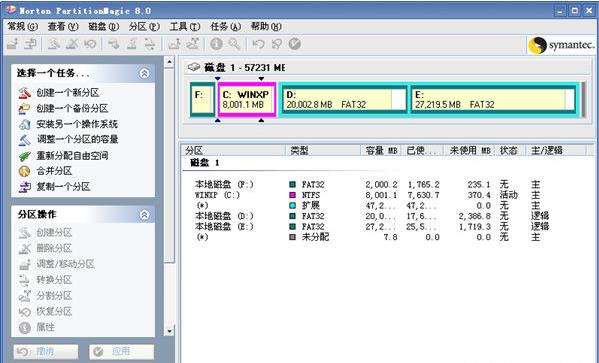The image size is (599, 363).
Task: Click the 未使用 MB column header
Action: (x=469, y=151)
